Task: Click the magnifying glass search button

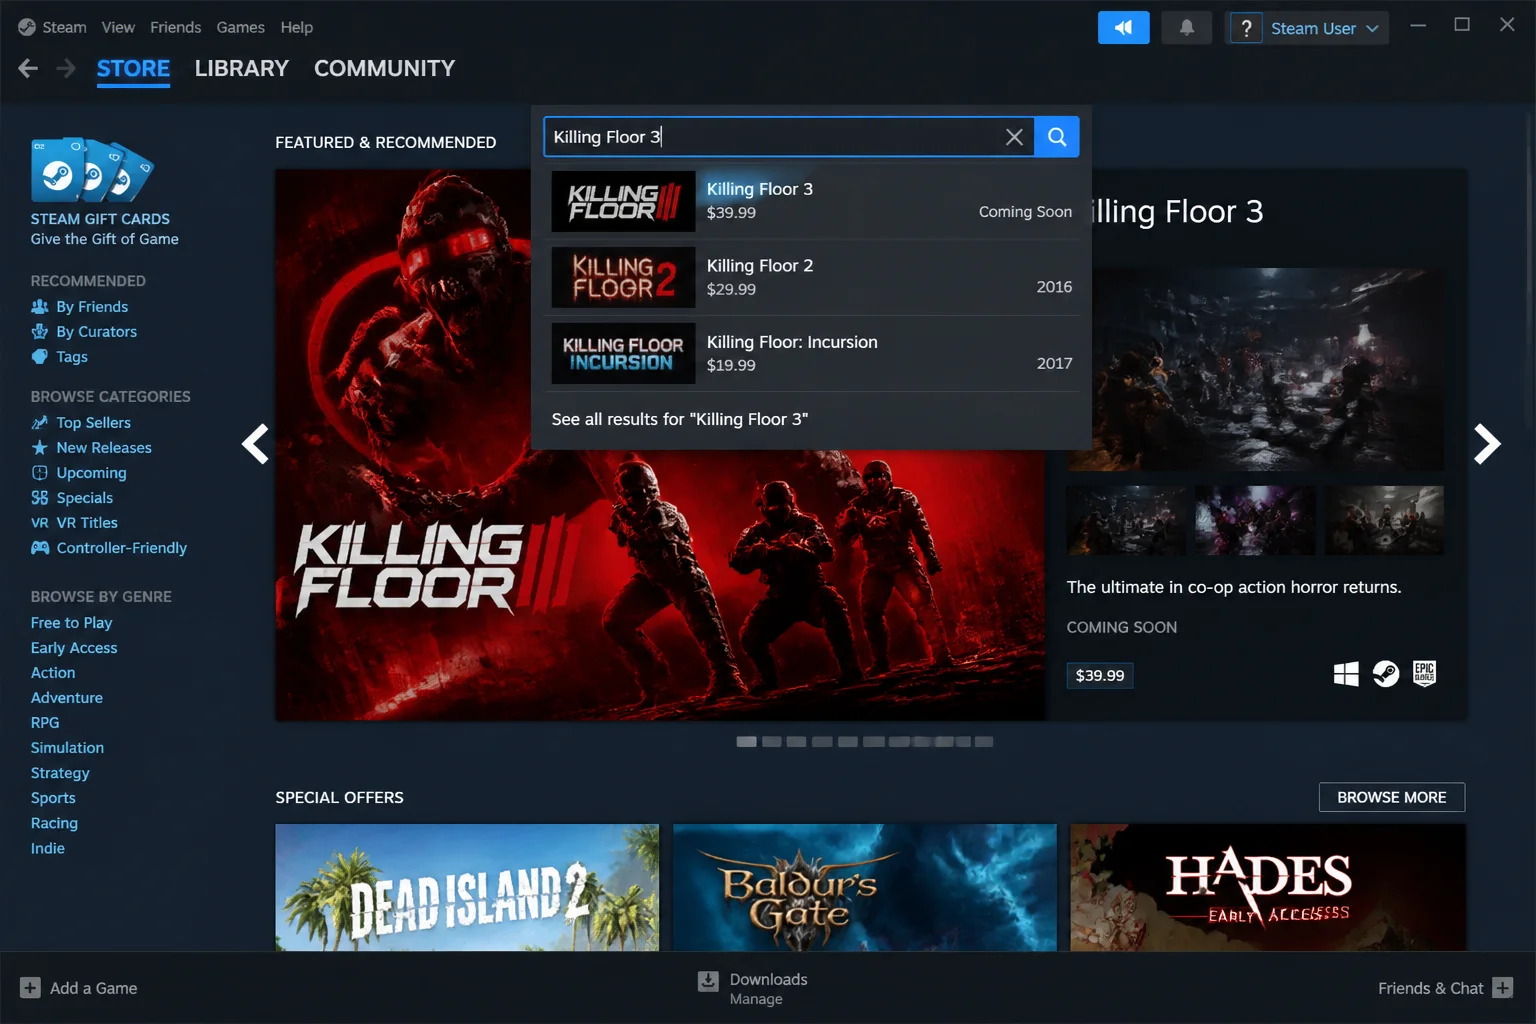Action: (1057, 137)
